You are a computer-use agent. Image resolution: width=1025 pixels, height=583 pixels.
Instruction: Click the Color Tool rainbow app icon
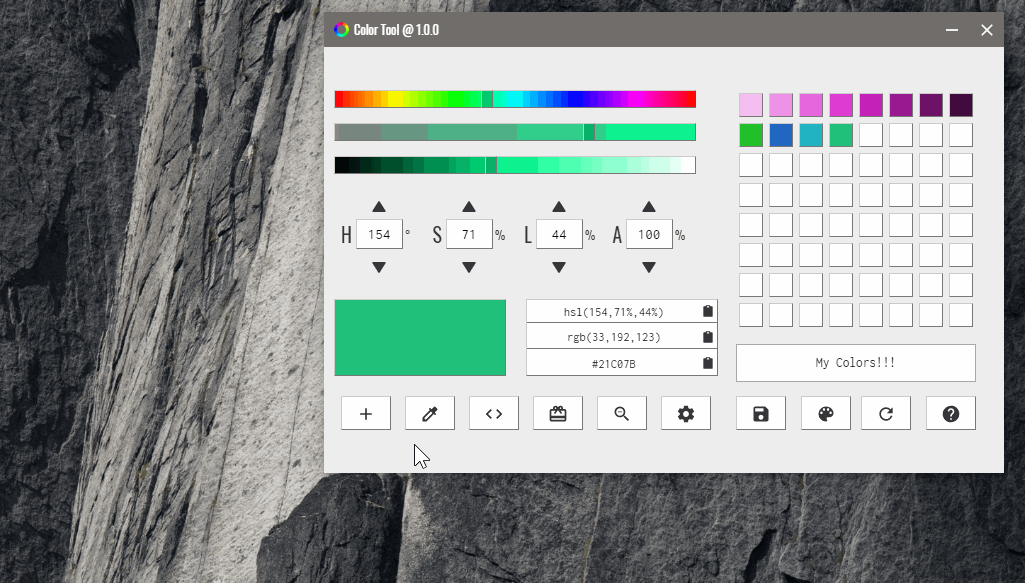tap(341, 29)
